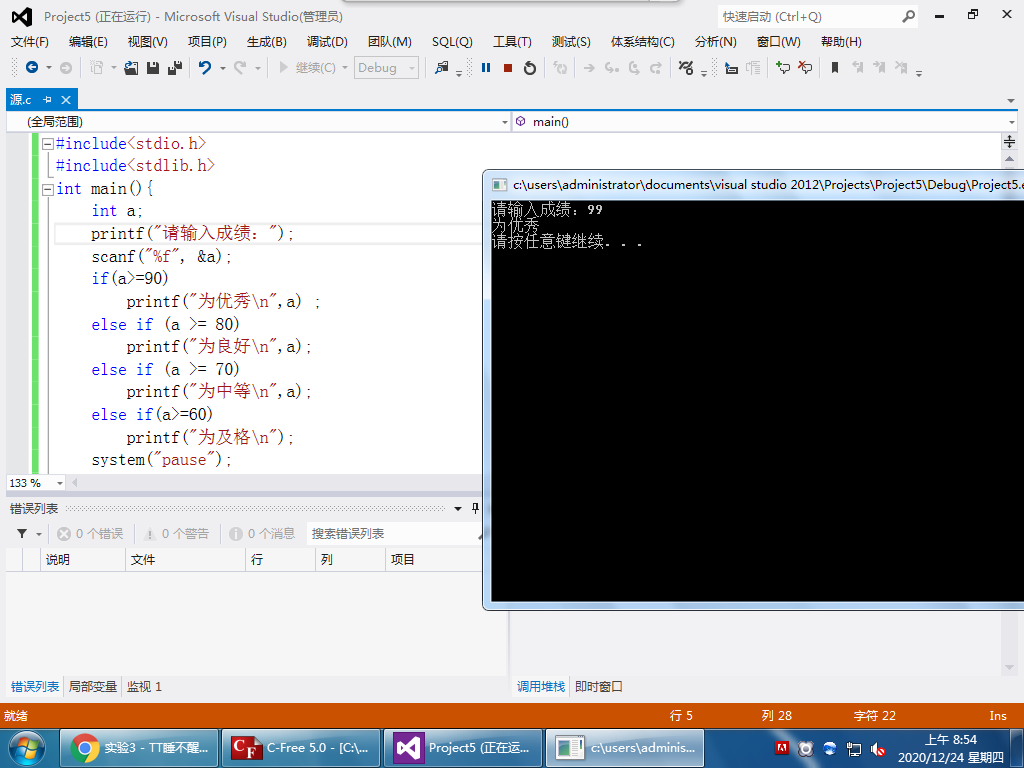Open the 文件(F) menu
1024x768 pixels.
coord(29,42)
